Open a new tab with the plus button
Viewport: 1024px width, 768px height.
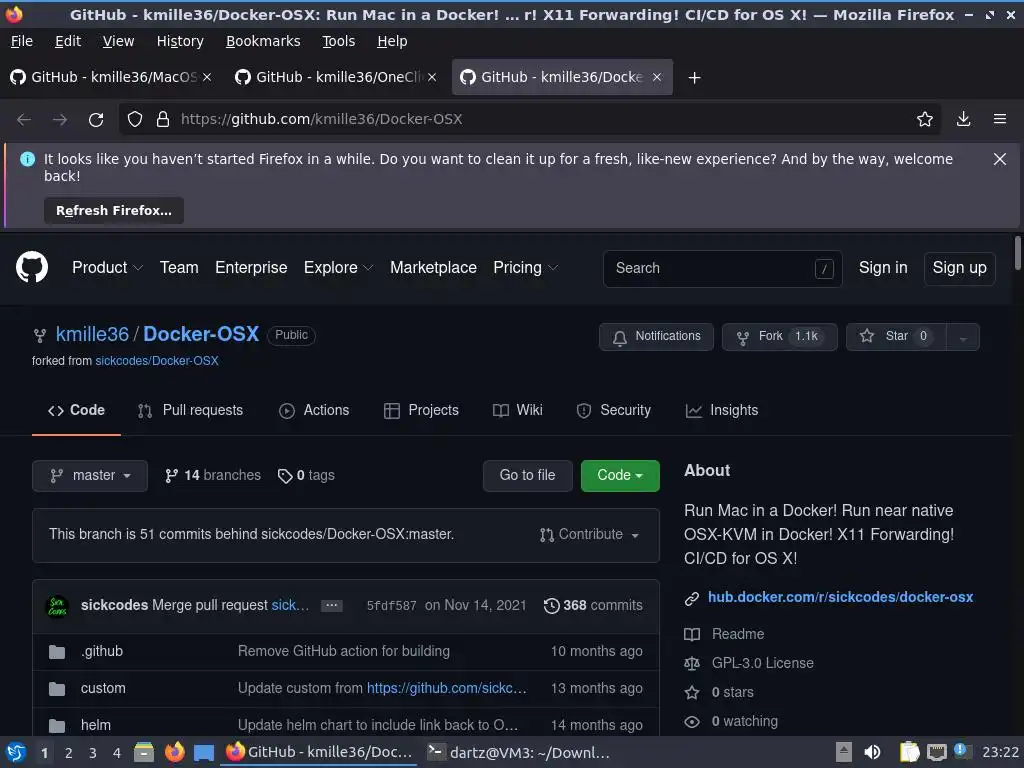pyautogui.click(x=695, y=78)
